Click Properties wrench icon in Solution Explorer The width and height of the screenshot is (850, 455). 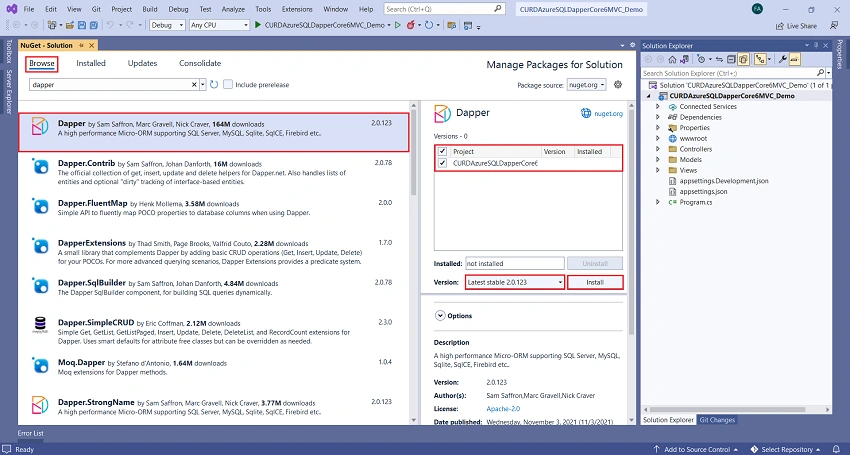tap(783, 60)
